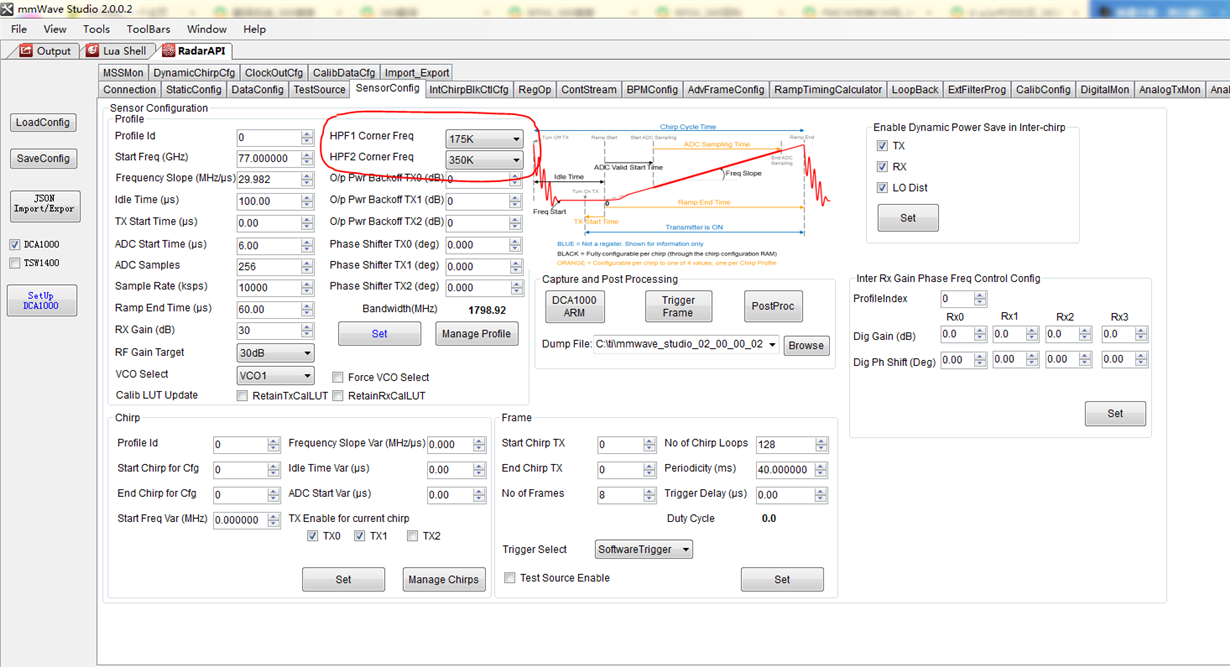Open the File menu
Viewport: 1230px width, 667px height.
tap(19, 29)
